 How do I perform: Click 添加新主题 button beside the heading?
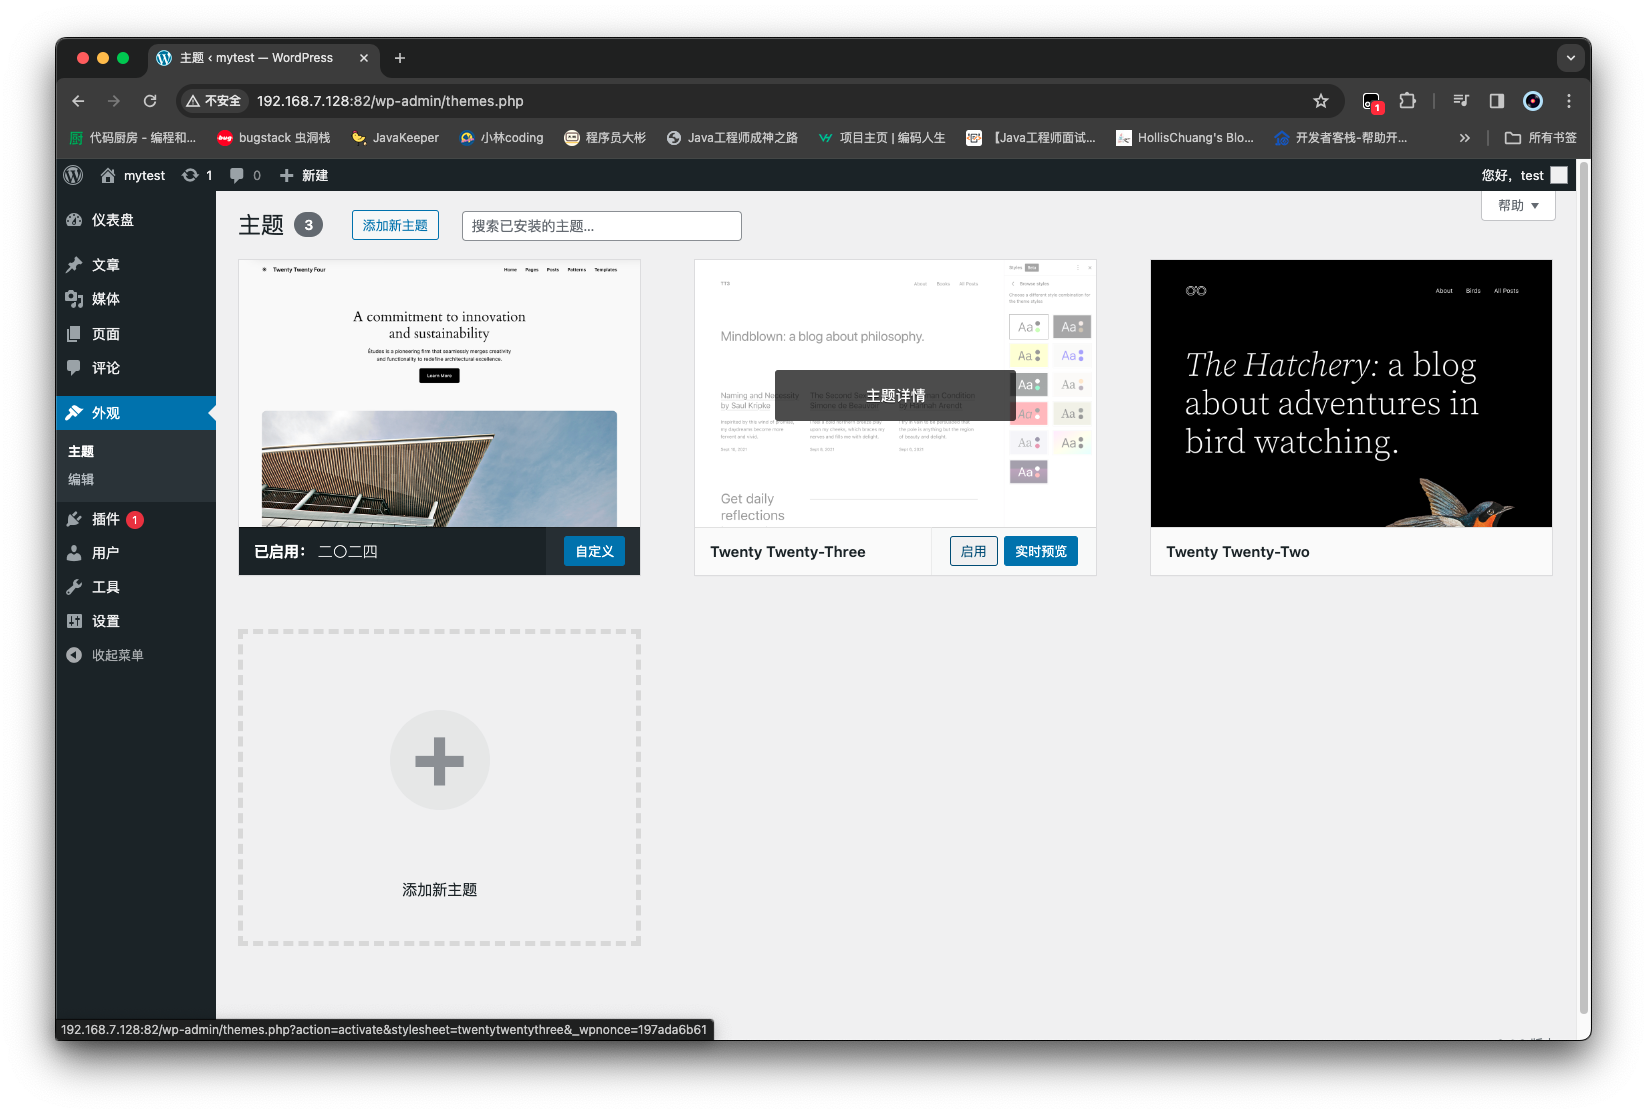pyautogui.click(x=395, y=226)
